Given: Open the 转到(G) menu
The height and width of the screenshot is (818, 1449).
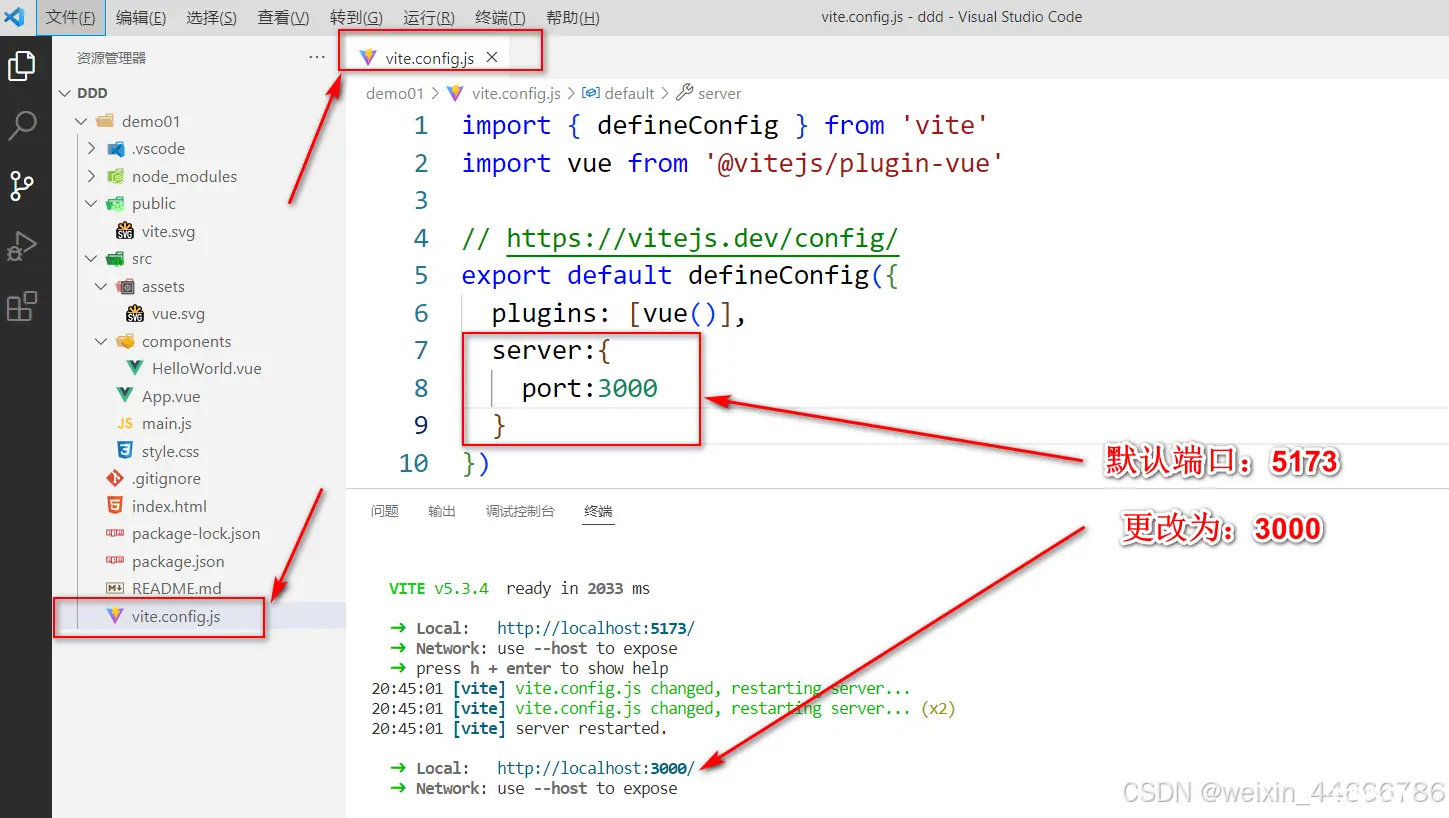Looking at the screenshot, I should (x=356, y=17).
